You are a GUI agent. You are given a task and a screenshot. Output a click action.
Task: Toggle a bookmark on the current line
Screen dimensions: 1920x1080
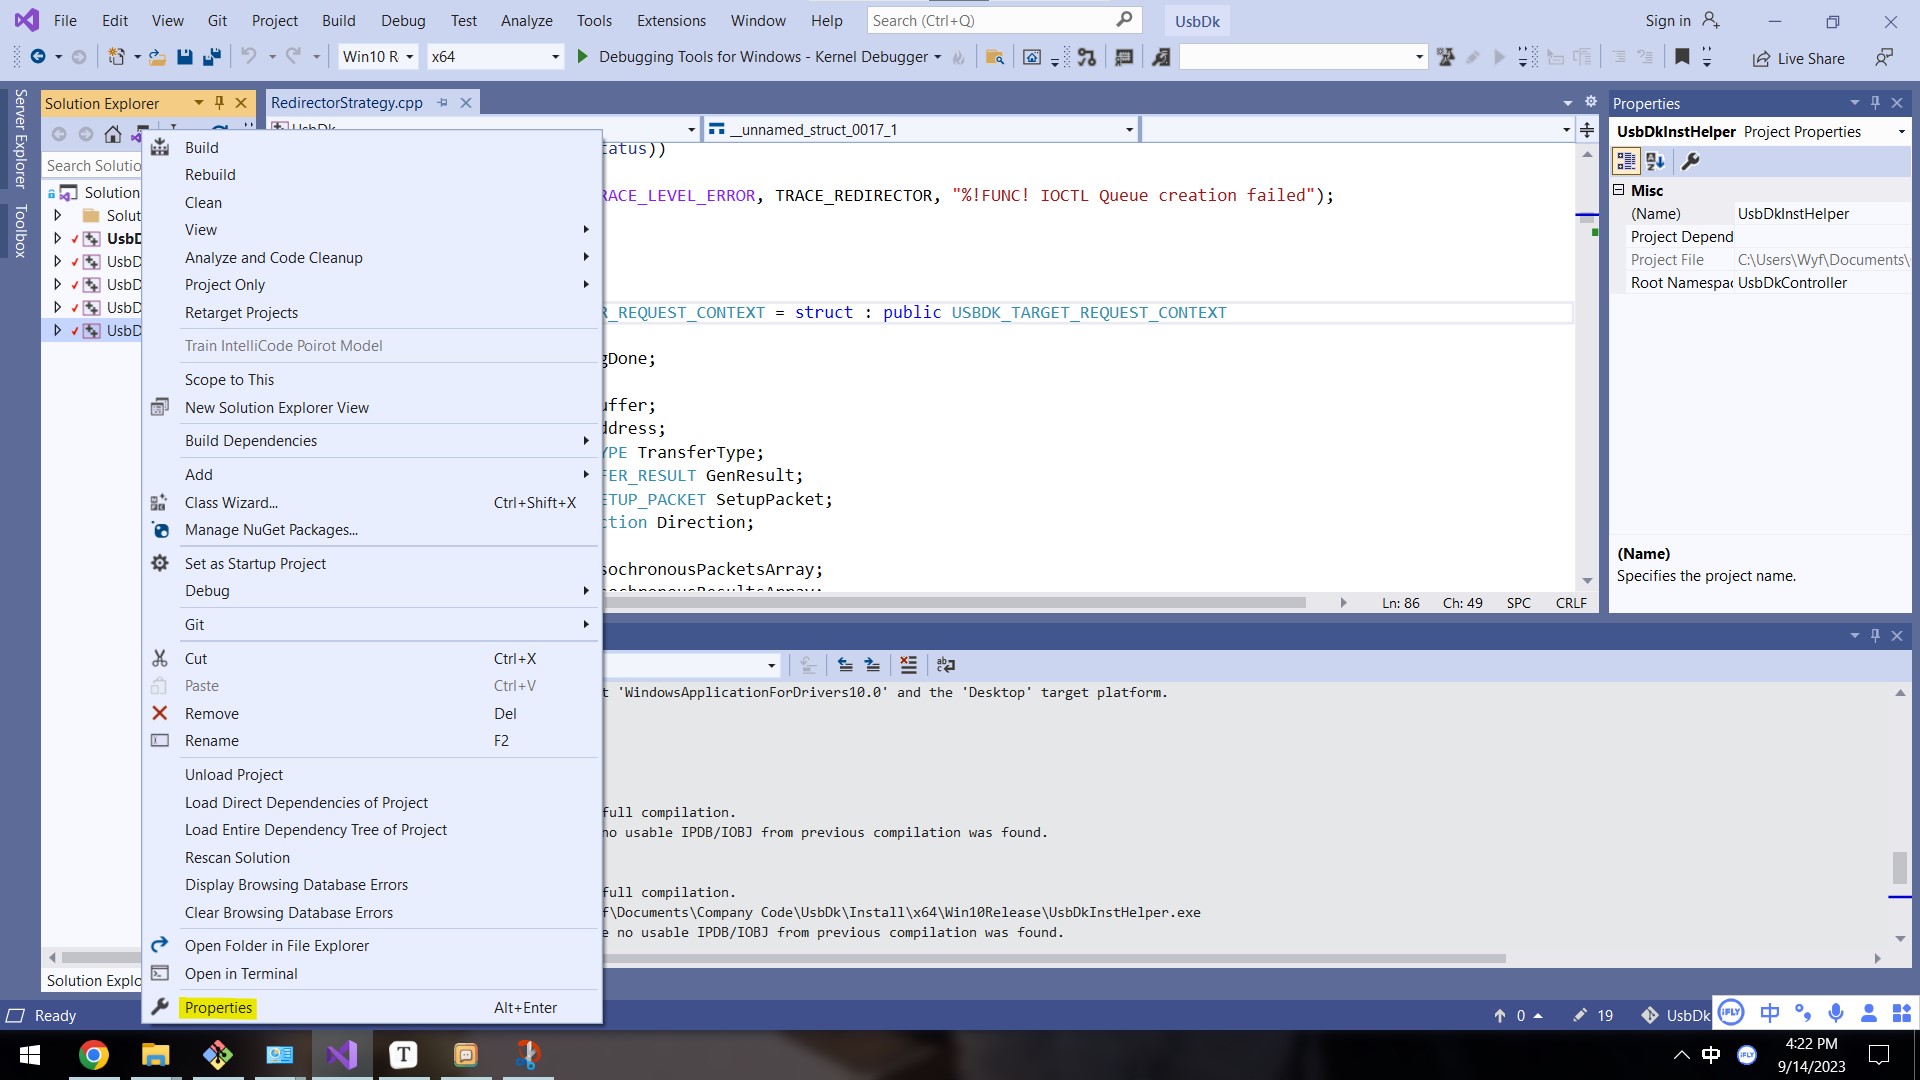[1682, 57]
